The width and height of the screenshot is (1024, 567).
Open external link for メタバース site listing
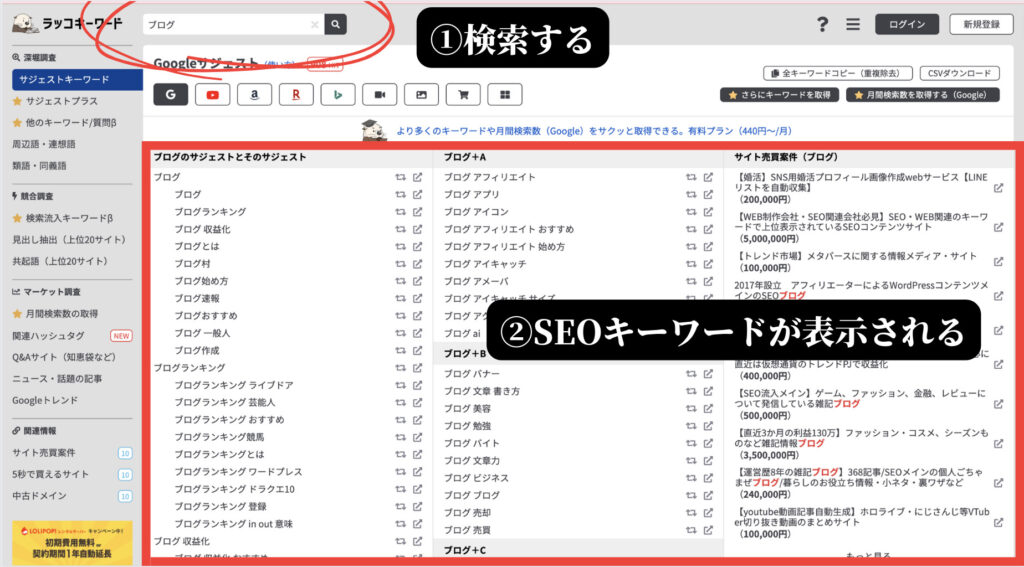point(999,261)
